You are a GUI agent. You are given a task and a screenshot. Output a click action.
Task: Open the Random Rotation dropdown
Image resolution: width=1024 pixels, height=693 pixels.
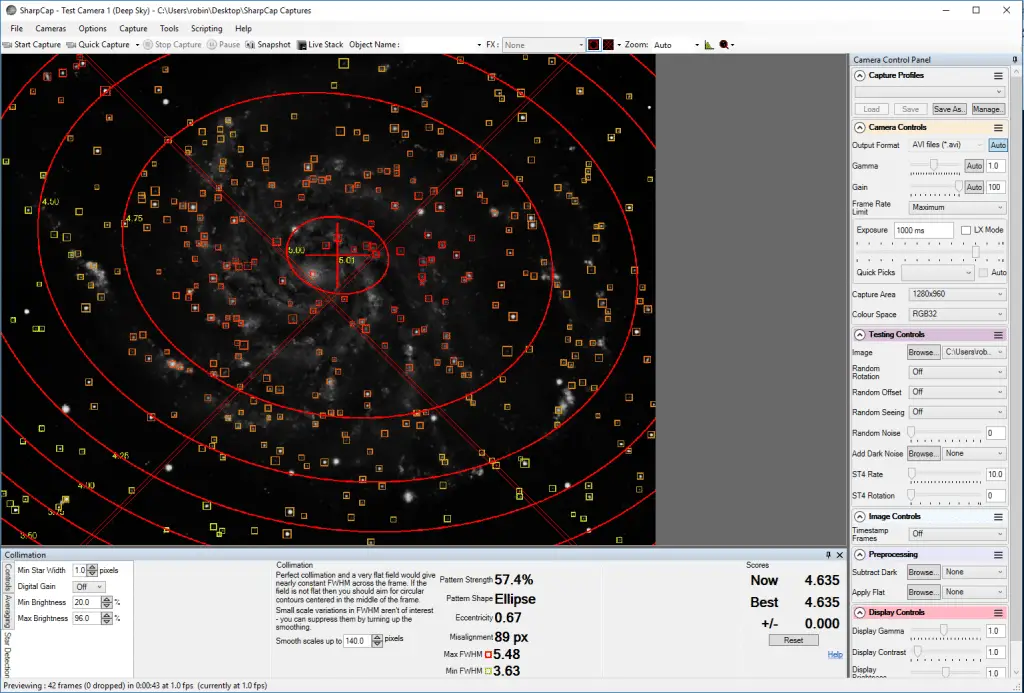pos(957,372)
